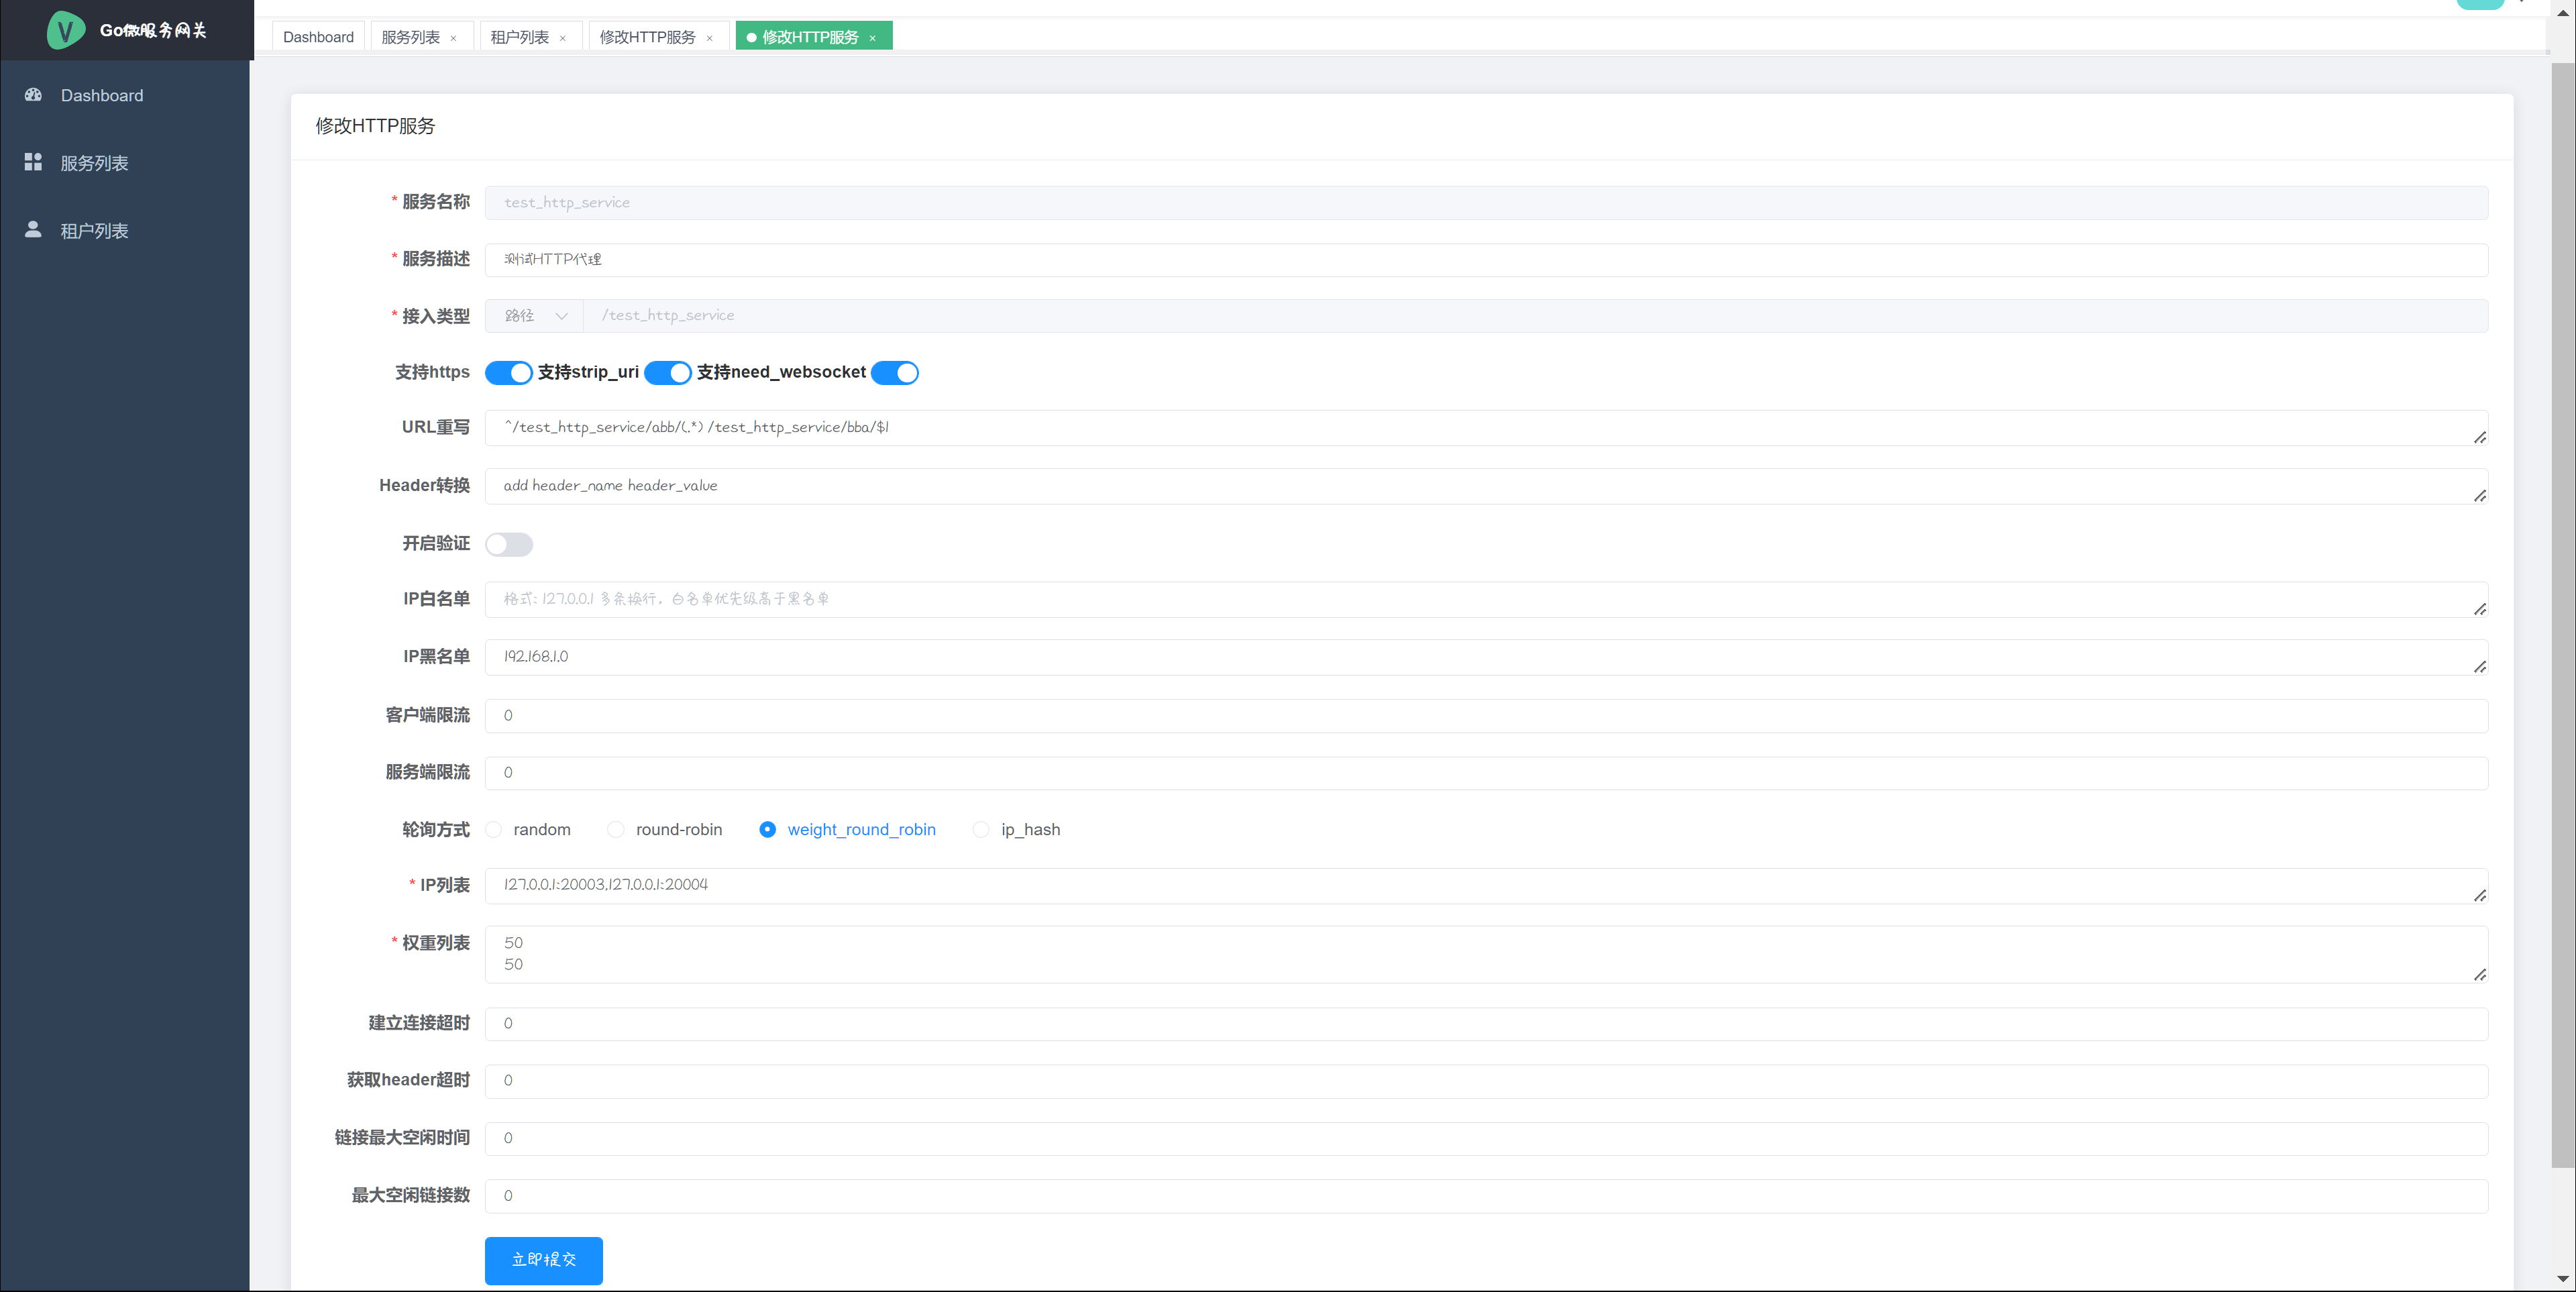Screen dimensions: 2576x1292
Task: Enable the 开启验证 switch
Action: pos(508,544)
